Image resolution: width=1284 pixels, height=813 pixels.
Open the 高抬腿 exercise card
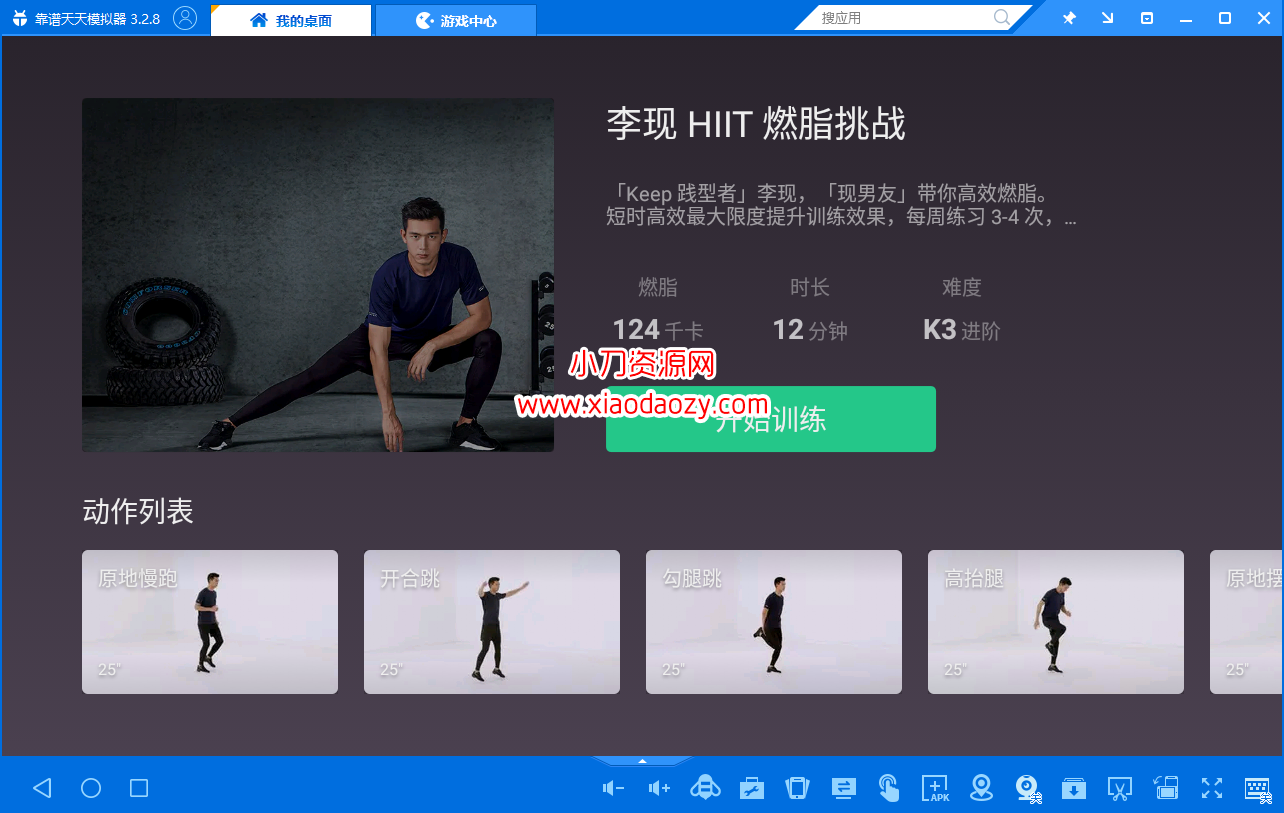[1056, 622]
